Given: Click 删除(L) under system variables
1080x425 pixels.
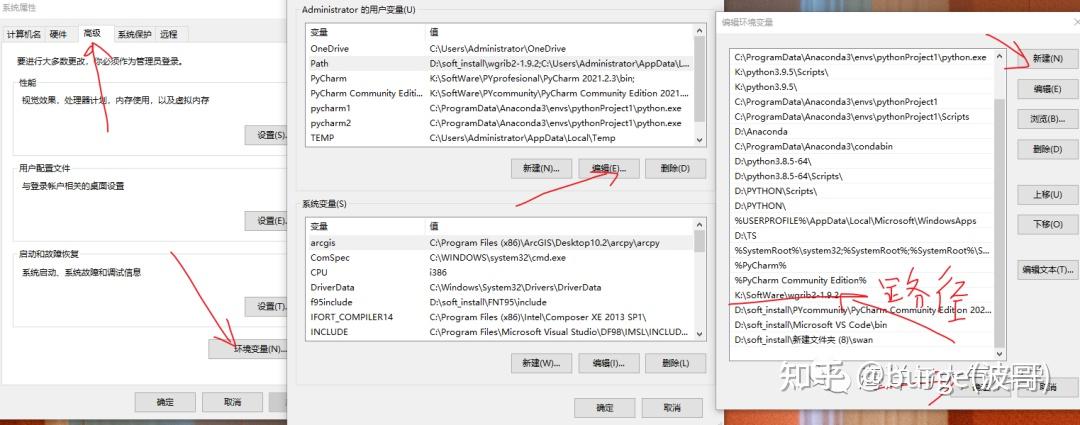Looking at the screenshot, I should tap(676, 363).
